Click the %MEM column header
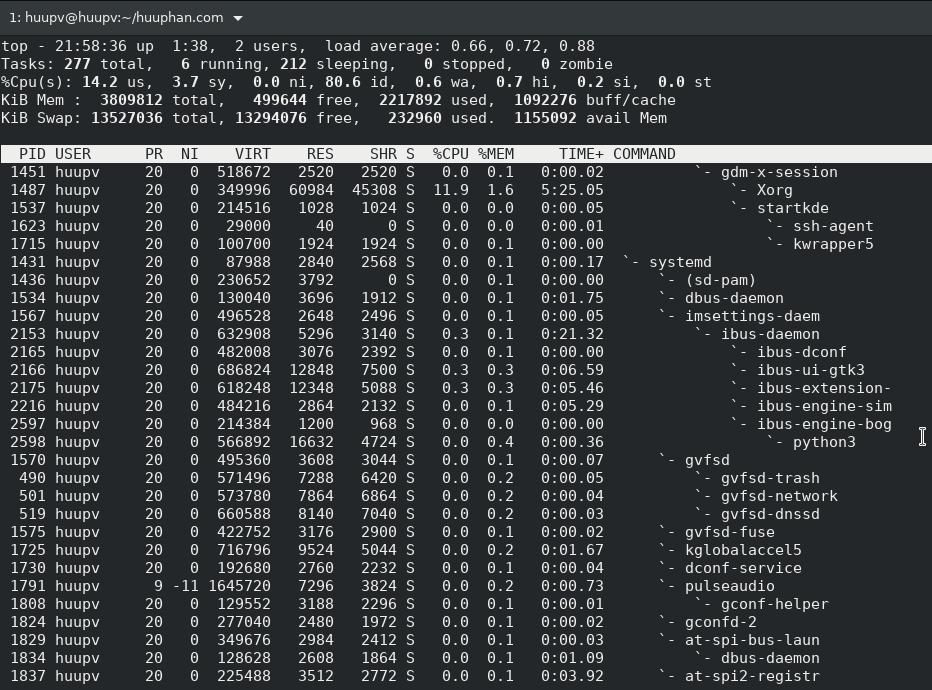 pyautogui.click(x=496, y=154)
